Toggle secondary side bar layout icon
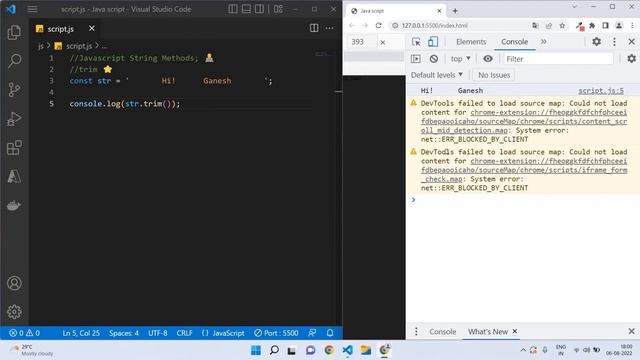Image resolution: width=640 pixels, height=360 pixels. 259,9
